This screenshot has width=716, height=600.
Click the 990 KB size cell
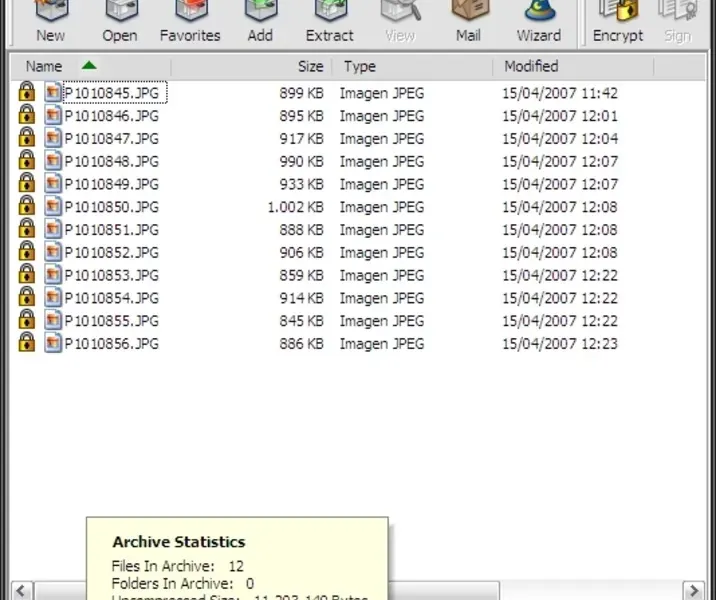click(301, 162)
